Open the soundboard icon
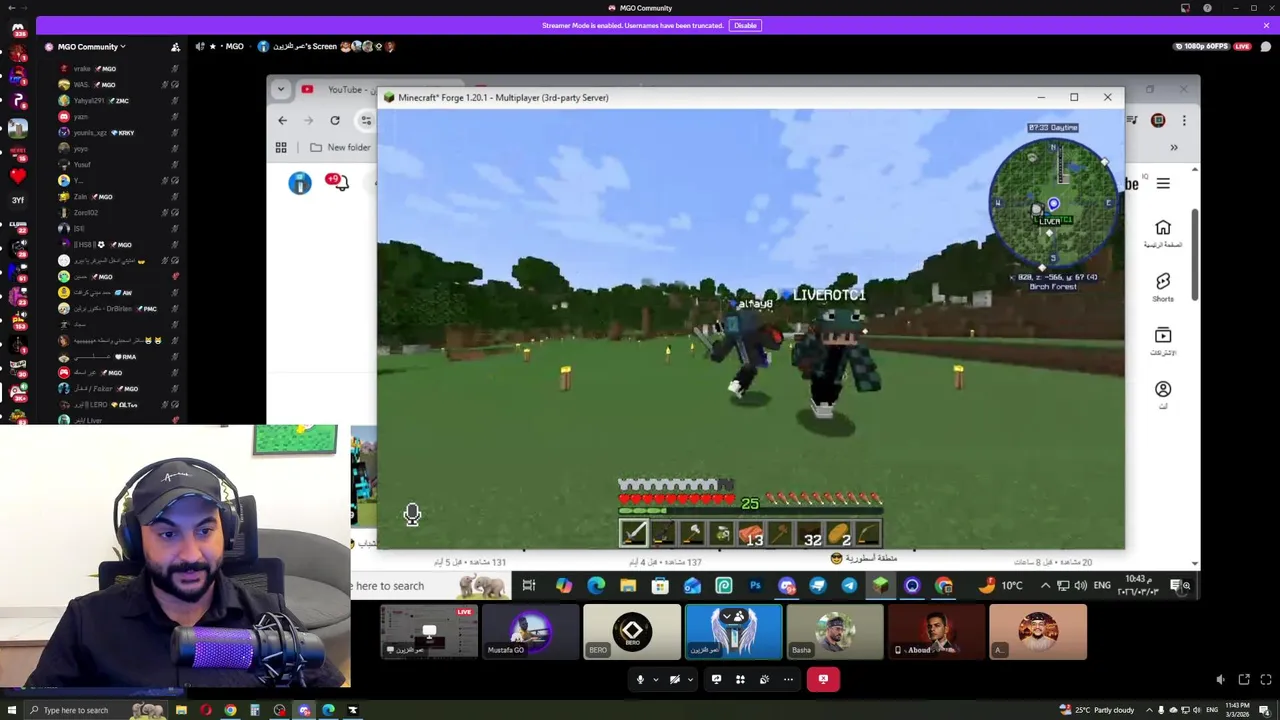Image resolution: width=1280 pixels, height=720 pixels. (x=764, y=679)
